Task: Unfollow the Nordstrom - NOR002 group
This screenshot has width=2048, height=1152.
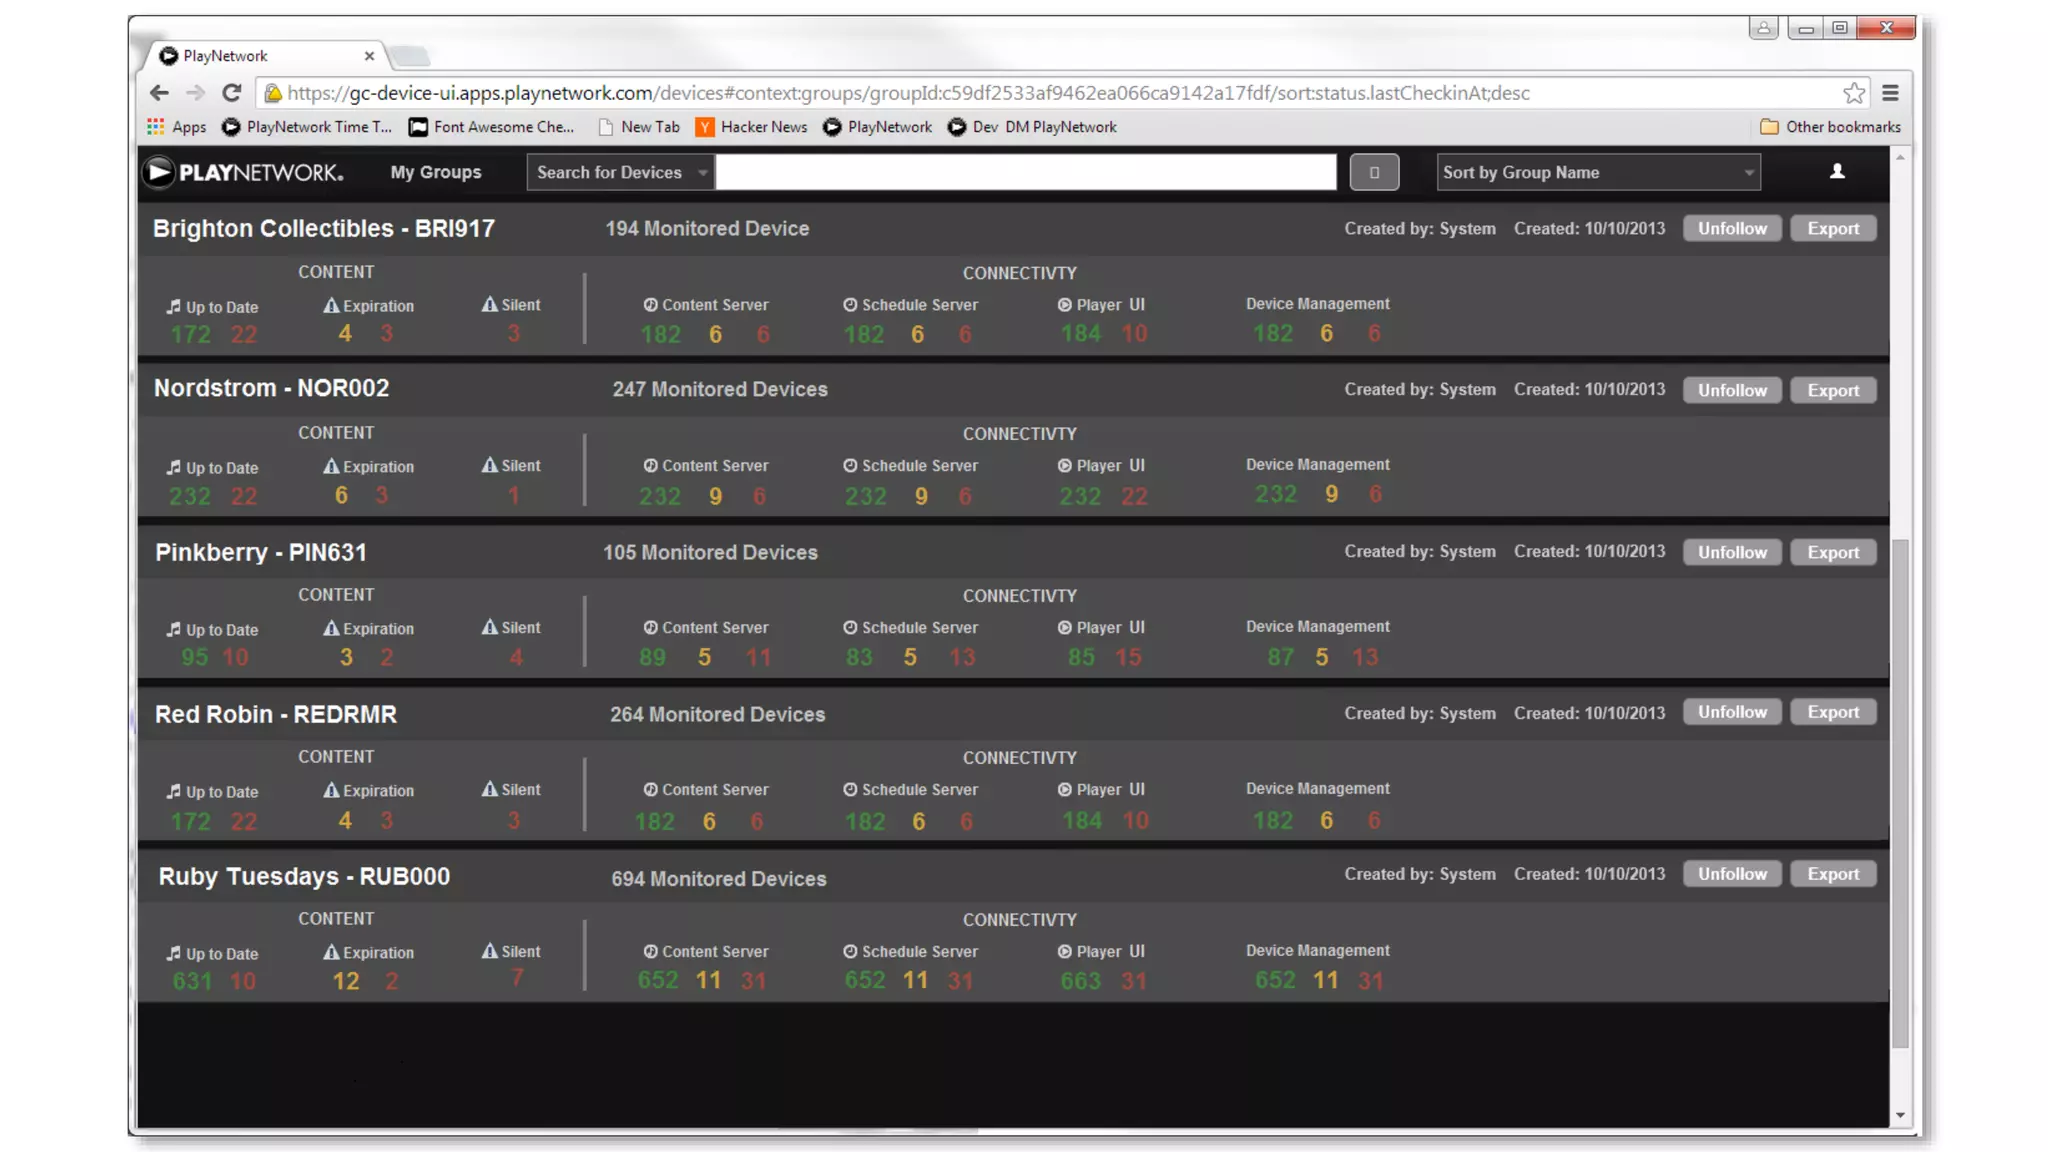Action: [1731, 390]
